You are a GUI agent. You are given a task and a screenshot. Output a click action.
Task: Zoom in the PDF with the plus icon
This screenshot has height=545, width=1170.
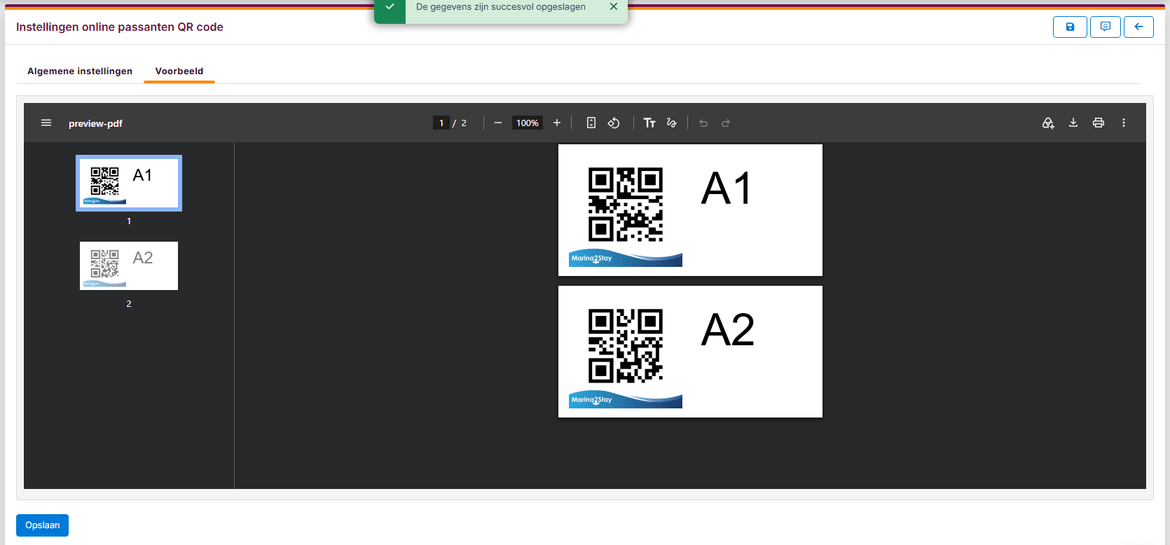[x=557, y=122]
